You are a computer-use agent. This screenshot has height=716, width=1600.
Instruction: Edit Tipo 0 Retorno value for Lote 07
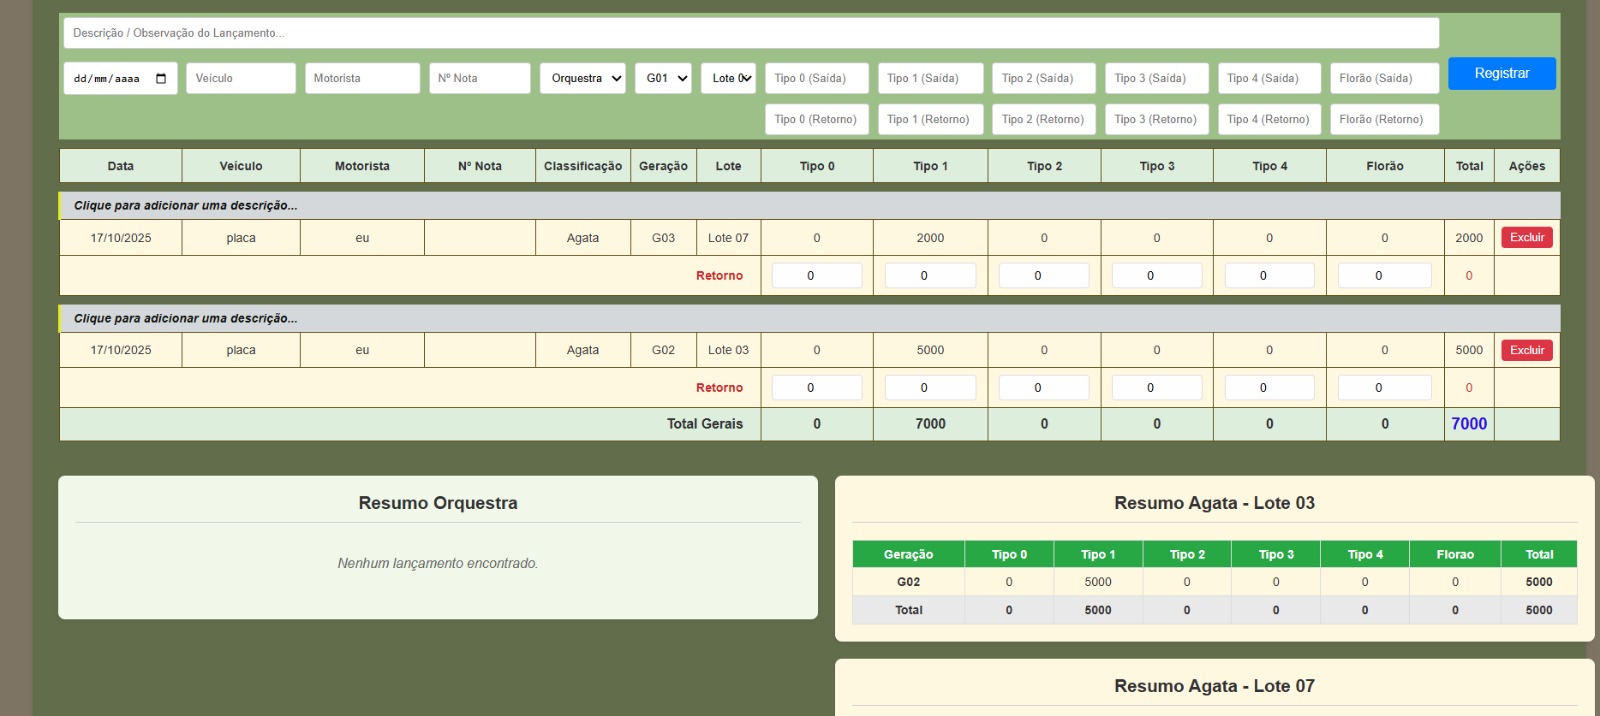coord(817,275)
